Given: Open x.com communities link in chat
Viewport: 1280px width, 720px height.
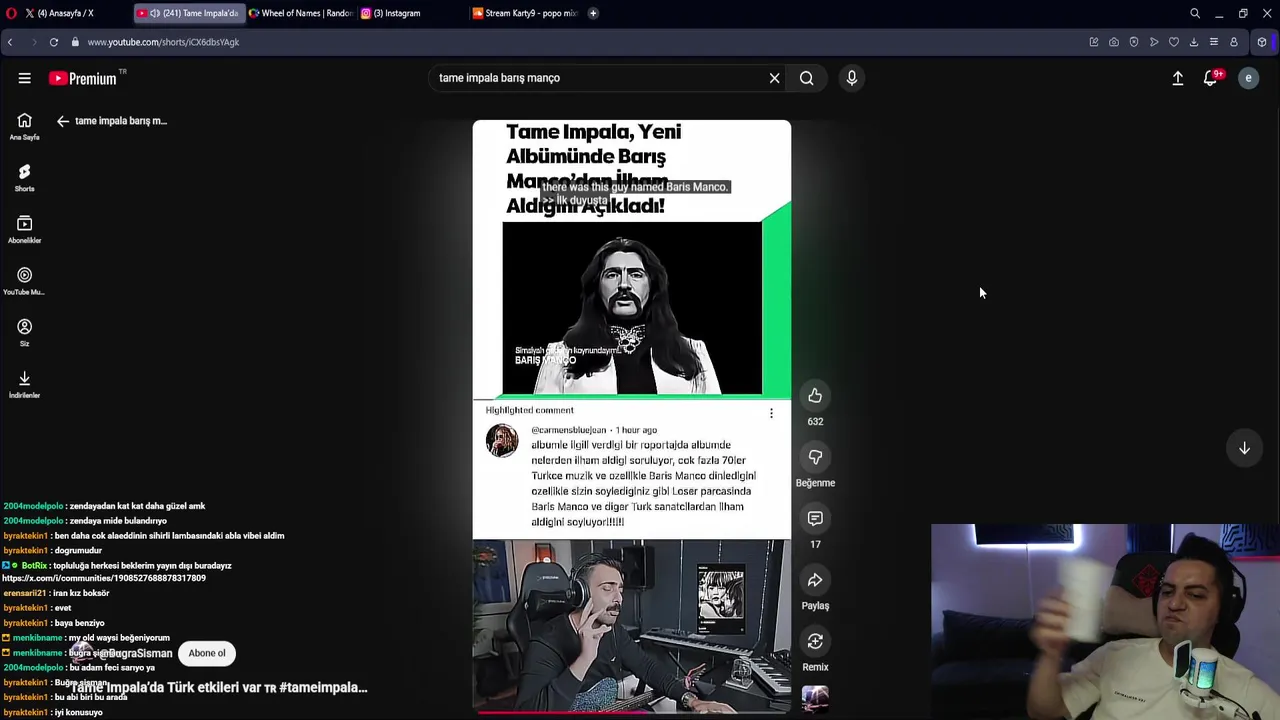Looking at the screenshot, I should (x=104, y=578).
